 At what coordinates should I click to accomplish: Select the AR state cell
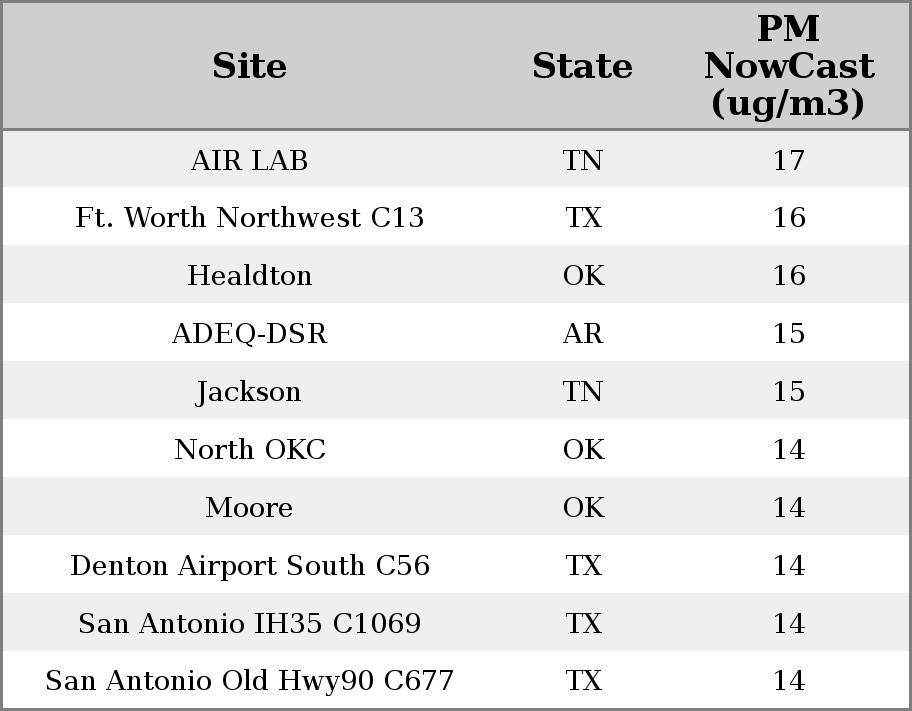(x=582, y=334)
